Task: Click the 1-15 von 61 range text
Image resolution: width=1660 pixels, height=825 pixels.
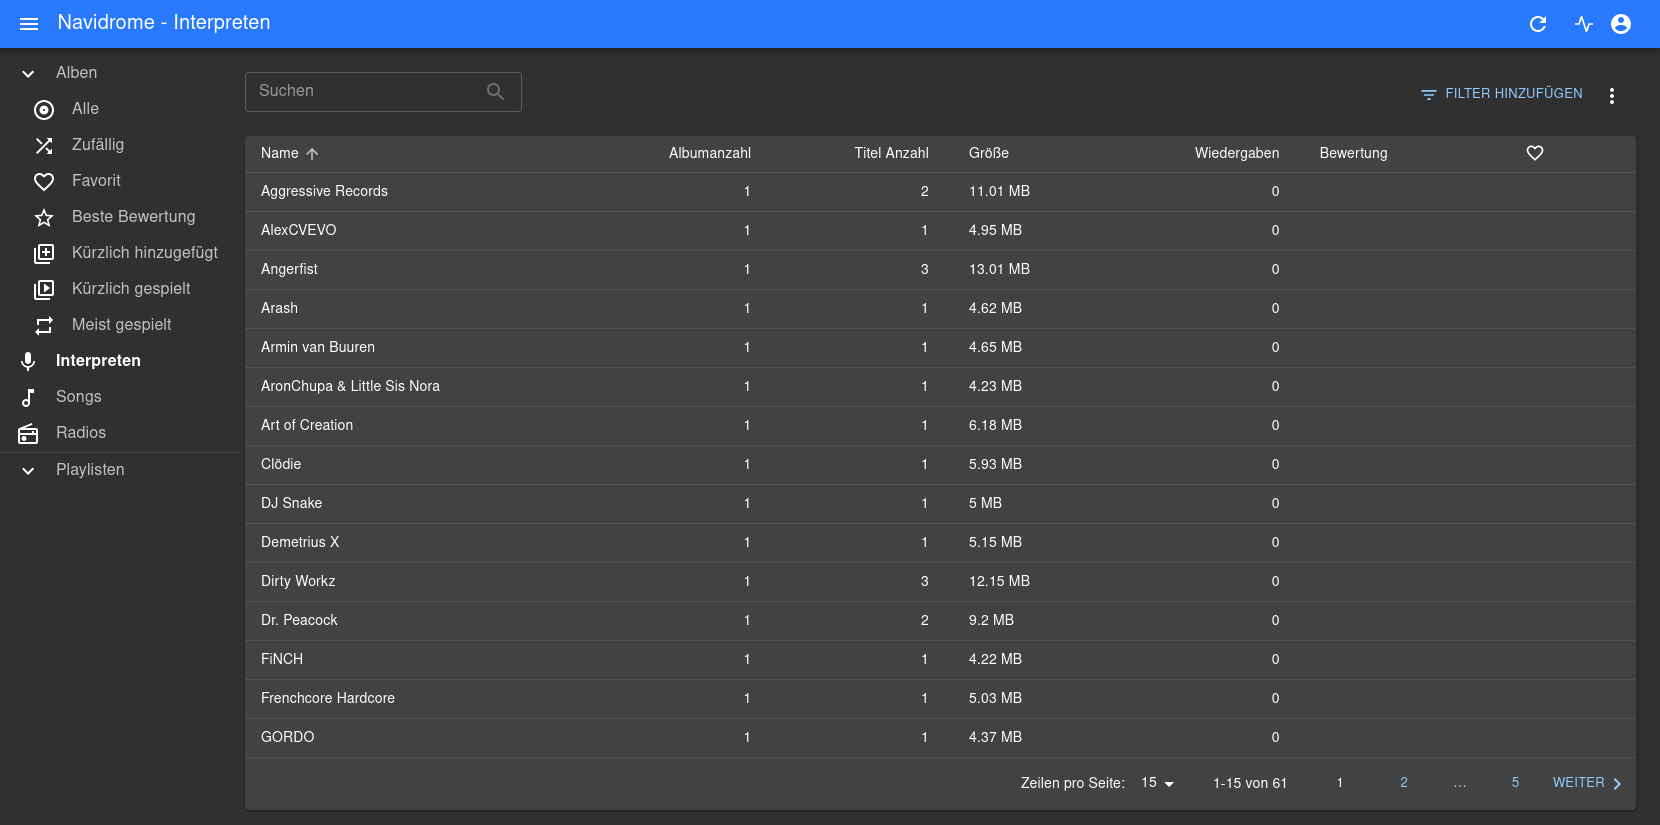Action: [x=1250, y=783]
